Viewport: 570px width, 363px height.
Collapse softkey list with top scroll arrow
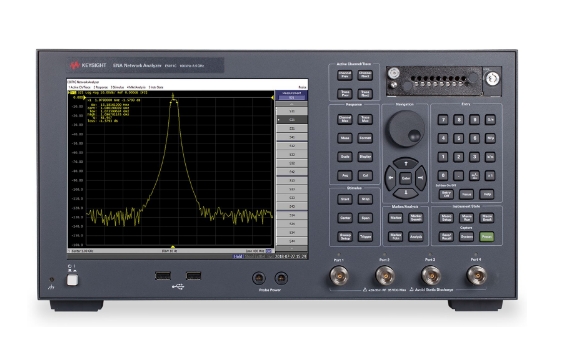point(292,104)
